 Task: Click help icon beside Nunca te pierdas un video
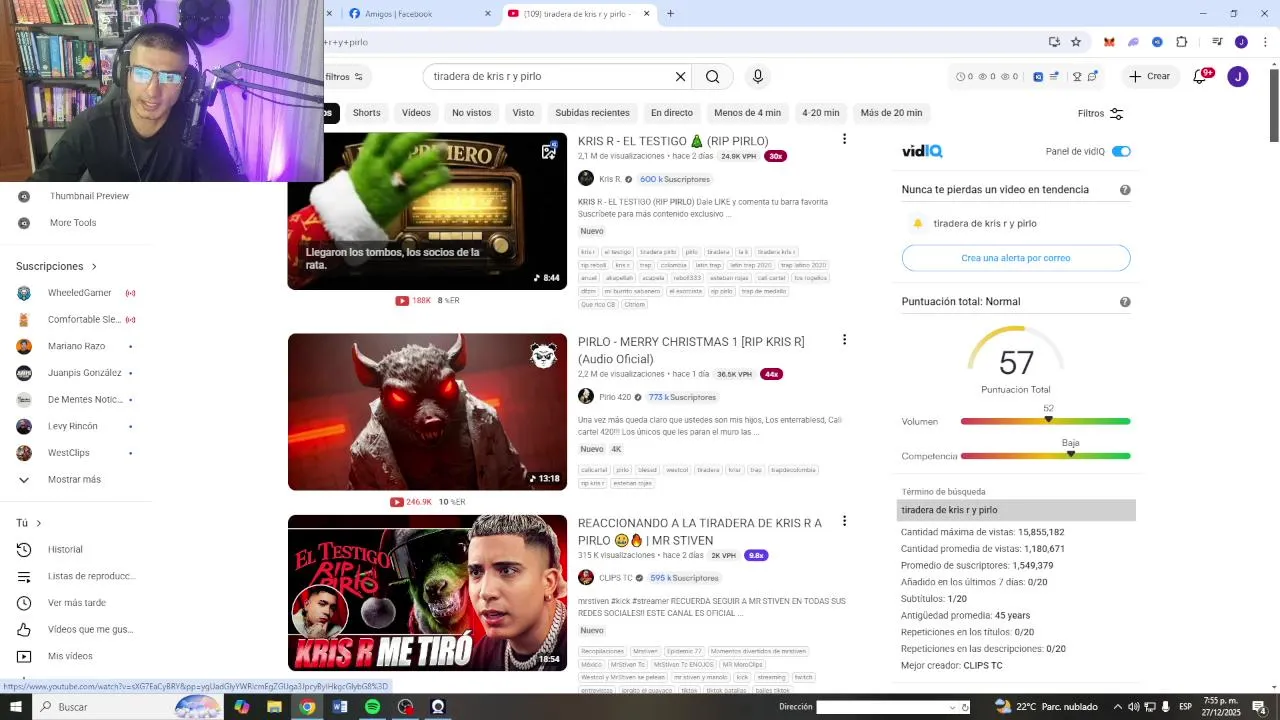click(1125, 190)
